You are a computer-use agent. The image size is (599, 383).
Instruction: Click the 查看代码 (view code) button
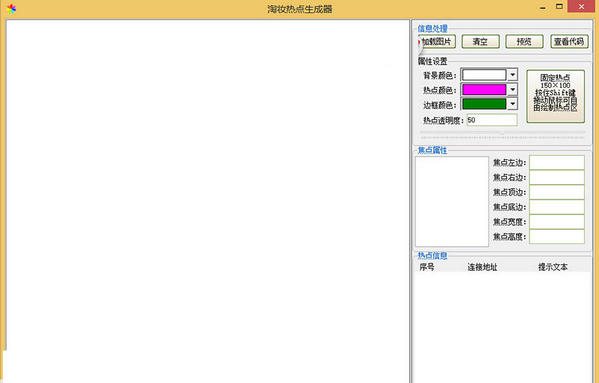(569, 41)
